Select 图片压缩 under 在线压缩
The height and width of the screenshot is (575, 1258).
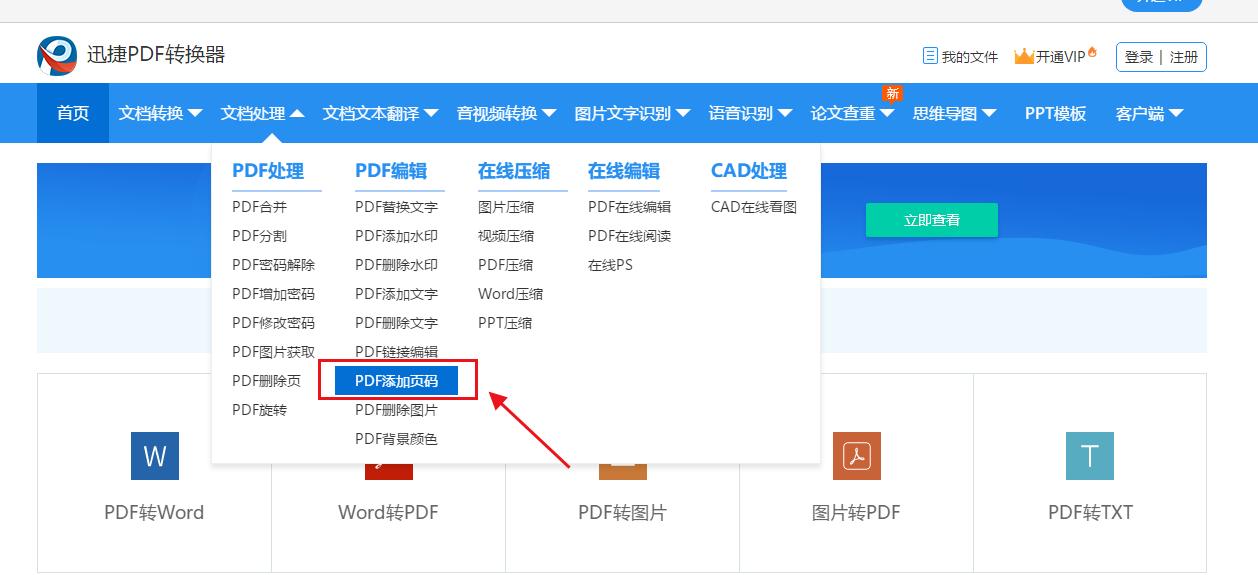point(506,207)
